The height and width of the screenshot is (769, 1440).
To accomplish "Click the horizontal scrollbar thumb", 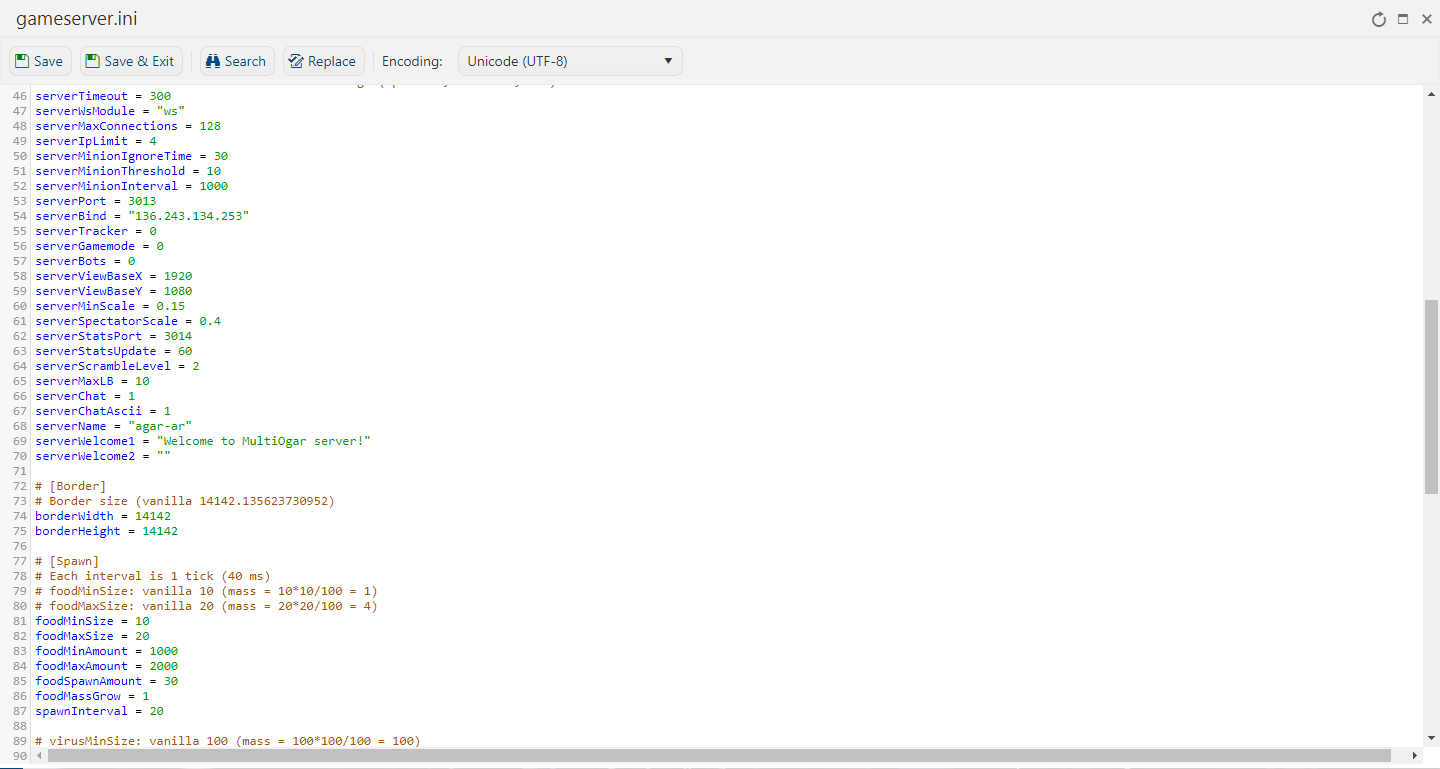I will (x=718, y=756).
